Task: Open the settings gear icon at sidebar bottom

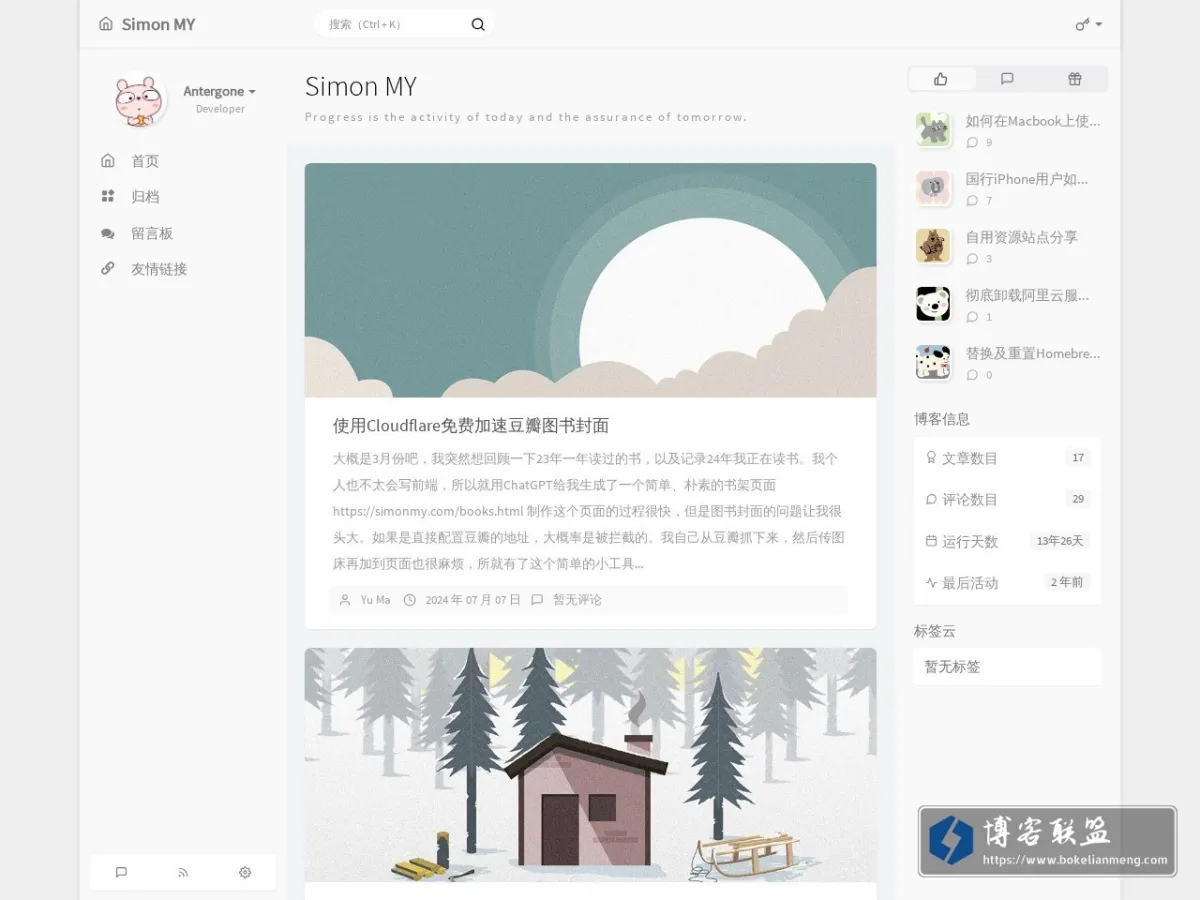Action: click(245, 872)
